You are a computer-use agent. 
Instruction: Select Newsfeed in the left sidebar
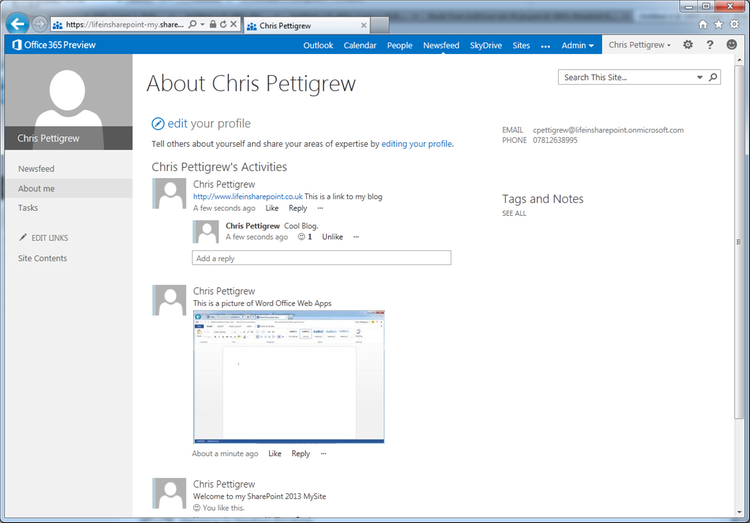36,168
